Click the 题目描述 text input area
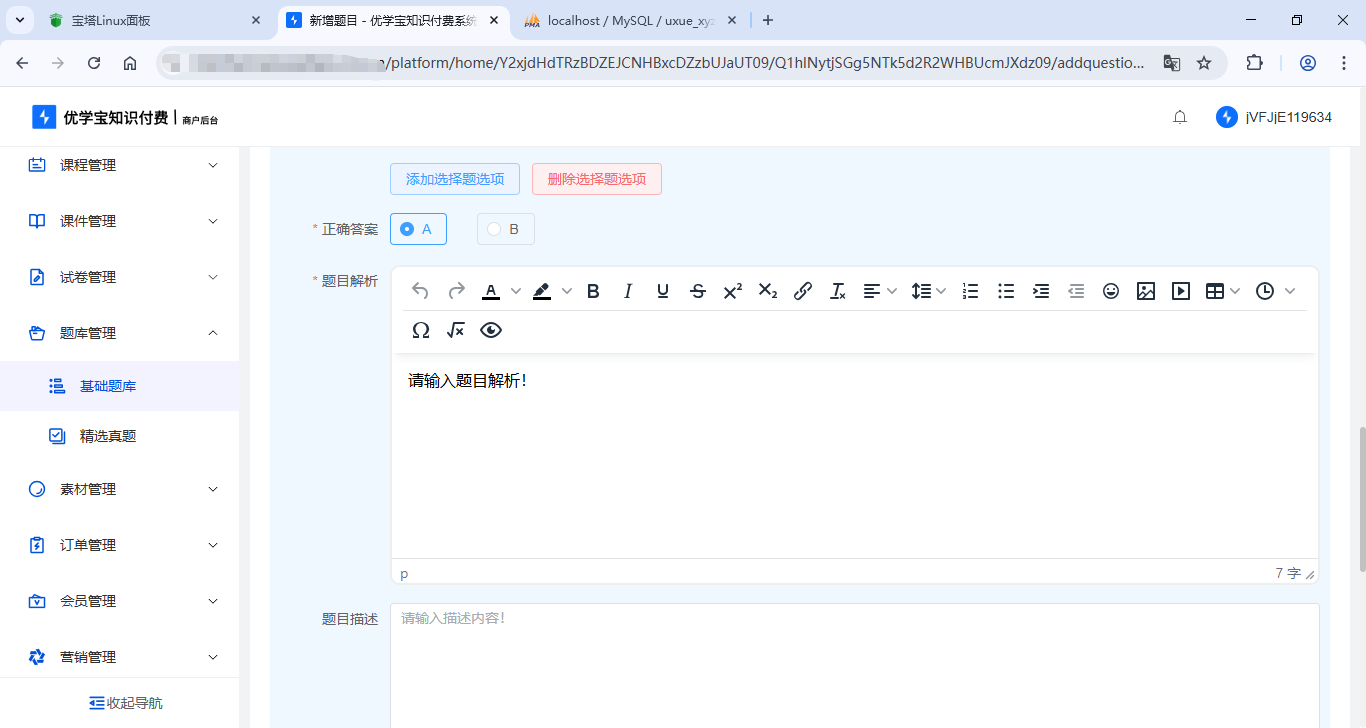 point(854,660)
